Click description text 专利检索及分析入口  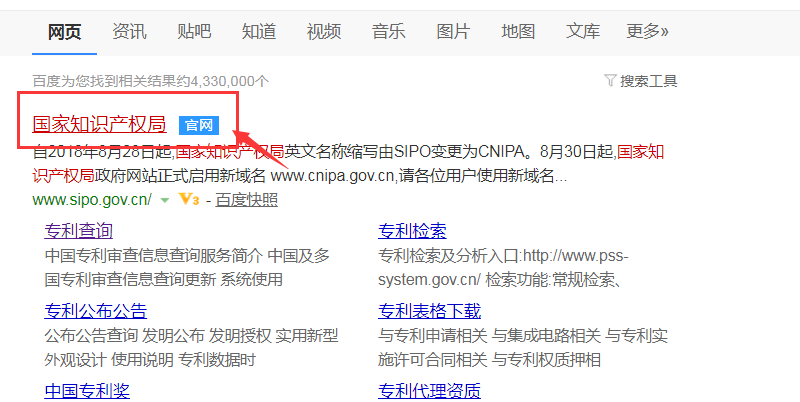tap(448, 256)
